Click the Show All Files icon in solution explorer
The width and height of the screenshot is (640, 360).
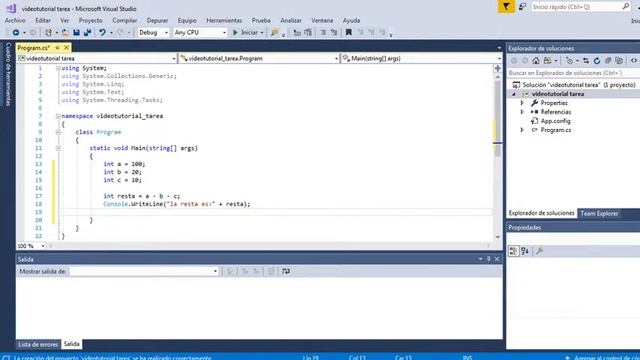point(619,60)
